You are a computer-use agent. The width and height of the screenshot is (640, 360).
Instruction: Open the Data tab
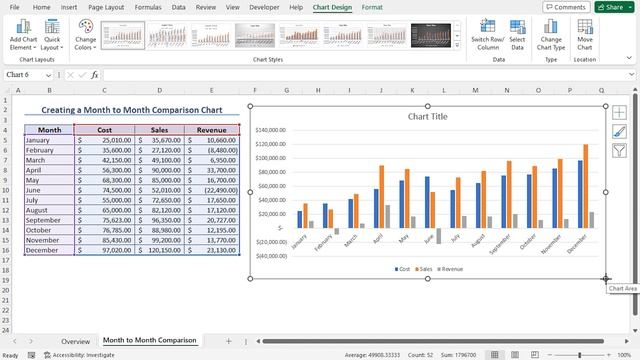[178, 7]
